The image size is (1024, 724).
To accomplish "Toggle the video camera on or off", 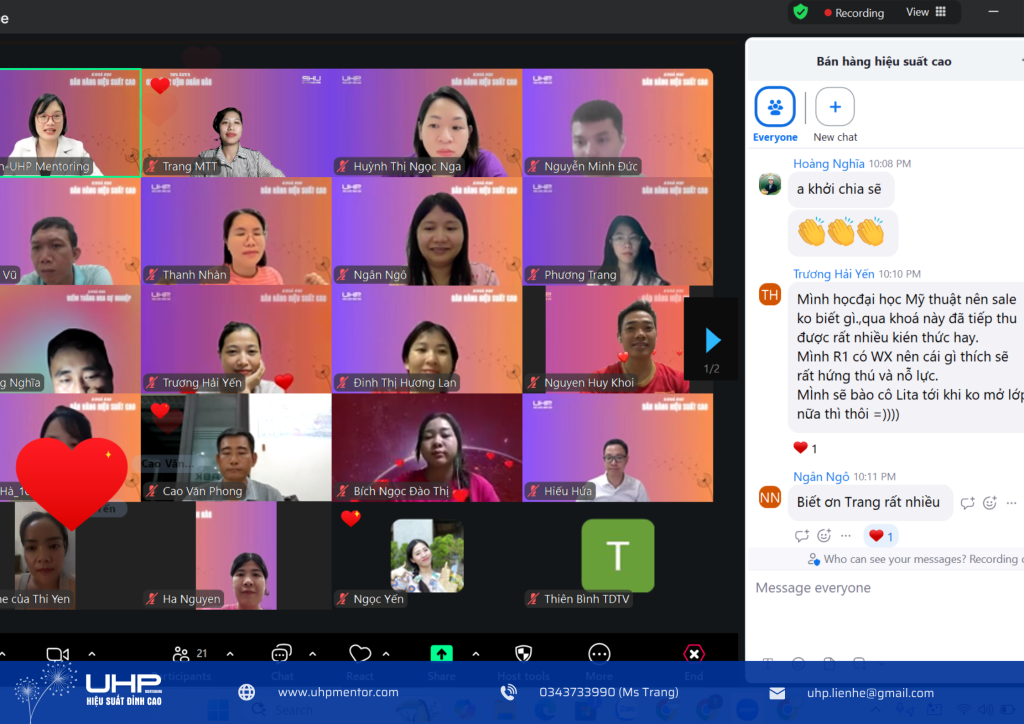I will click(57, 654).
